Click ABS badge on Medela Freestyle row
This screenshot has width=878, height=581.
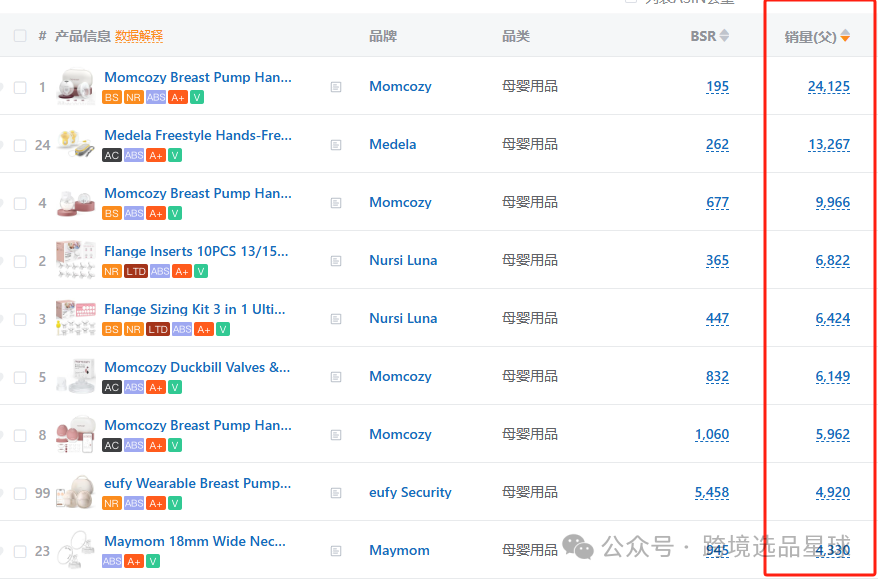[x=134, y=155]
